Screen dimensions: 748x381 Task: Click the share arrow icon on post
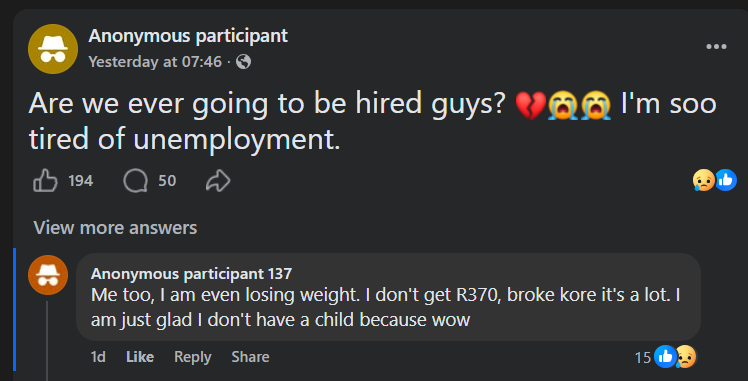click(x=218, y=181)
